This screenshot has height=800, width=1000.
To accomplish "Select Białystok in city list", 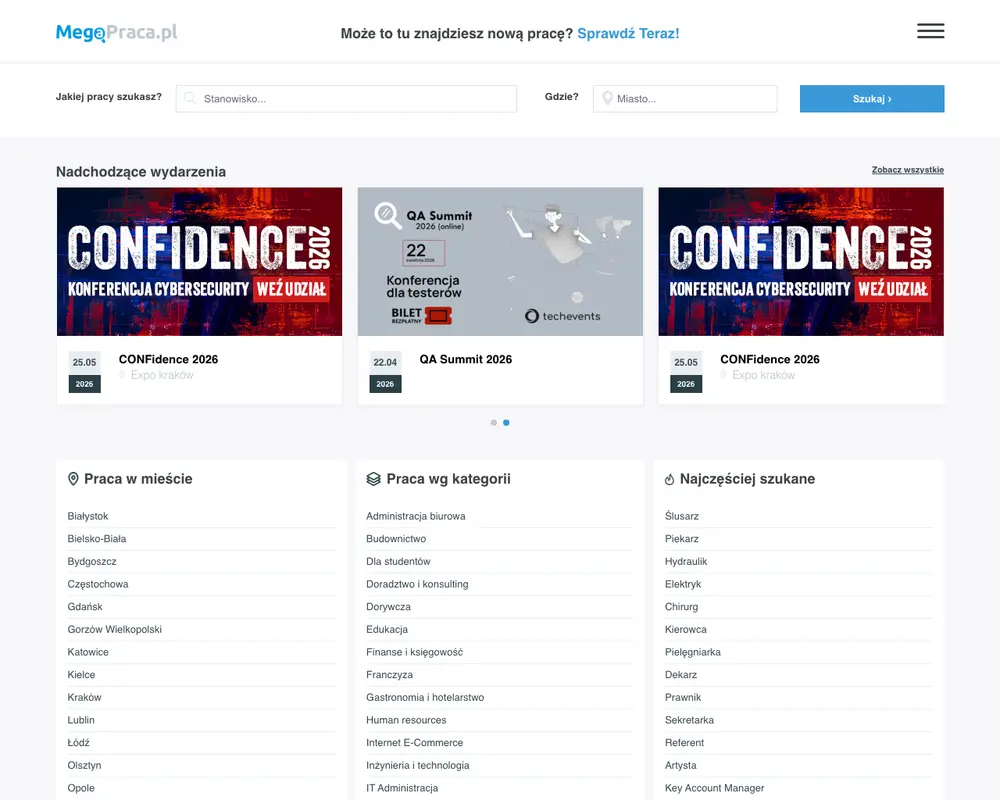I will (88, 516).
